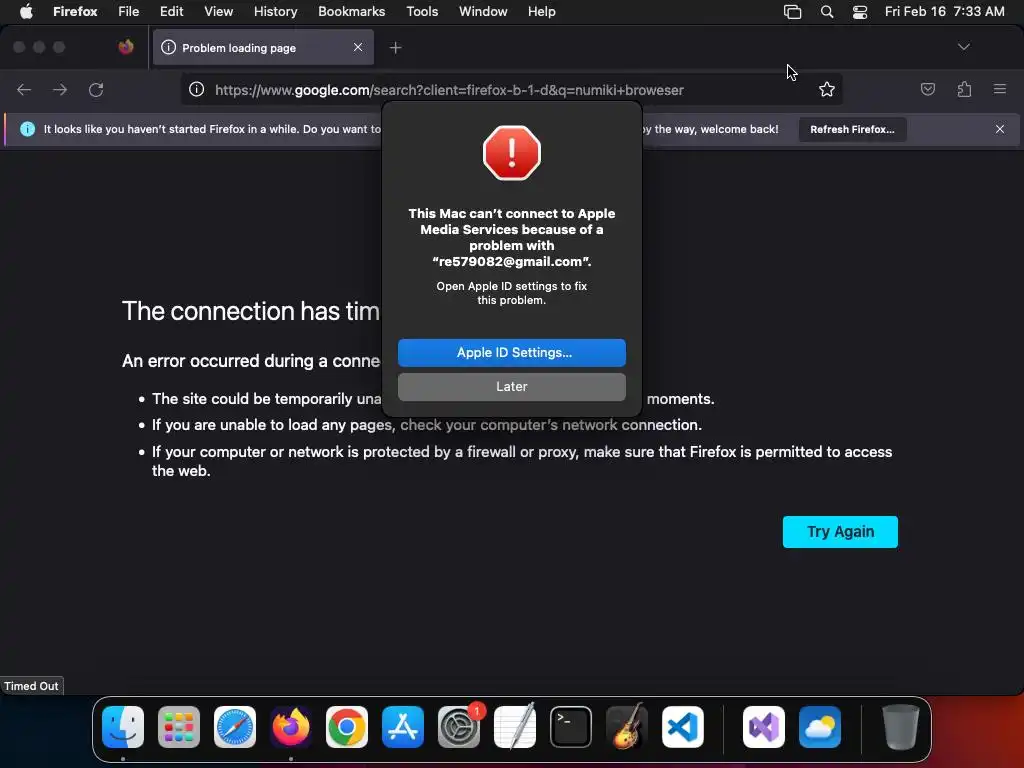Open the cloud weather app in Dock

[820, 727]
